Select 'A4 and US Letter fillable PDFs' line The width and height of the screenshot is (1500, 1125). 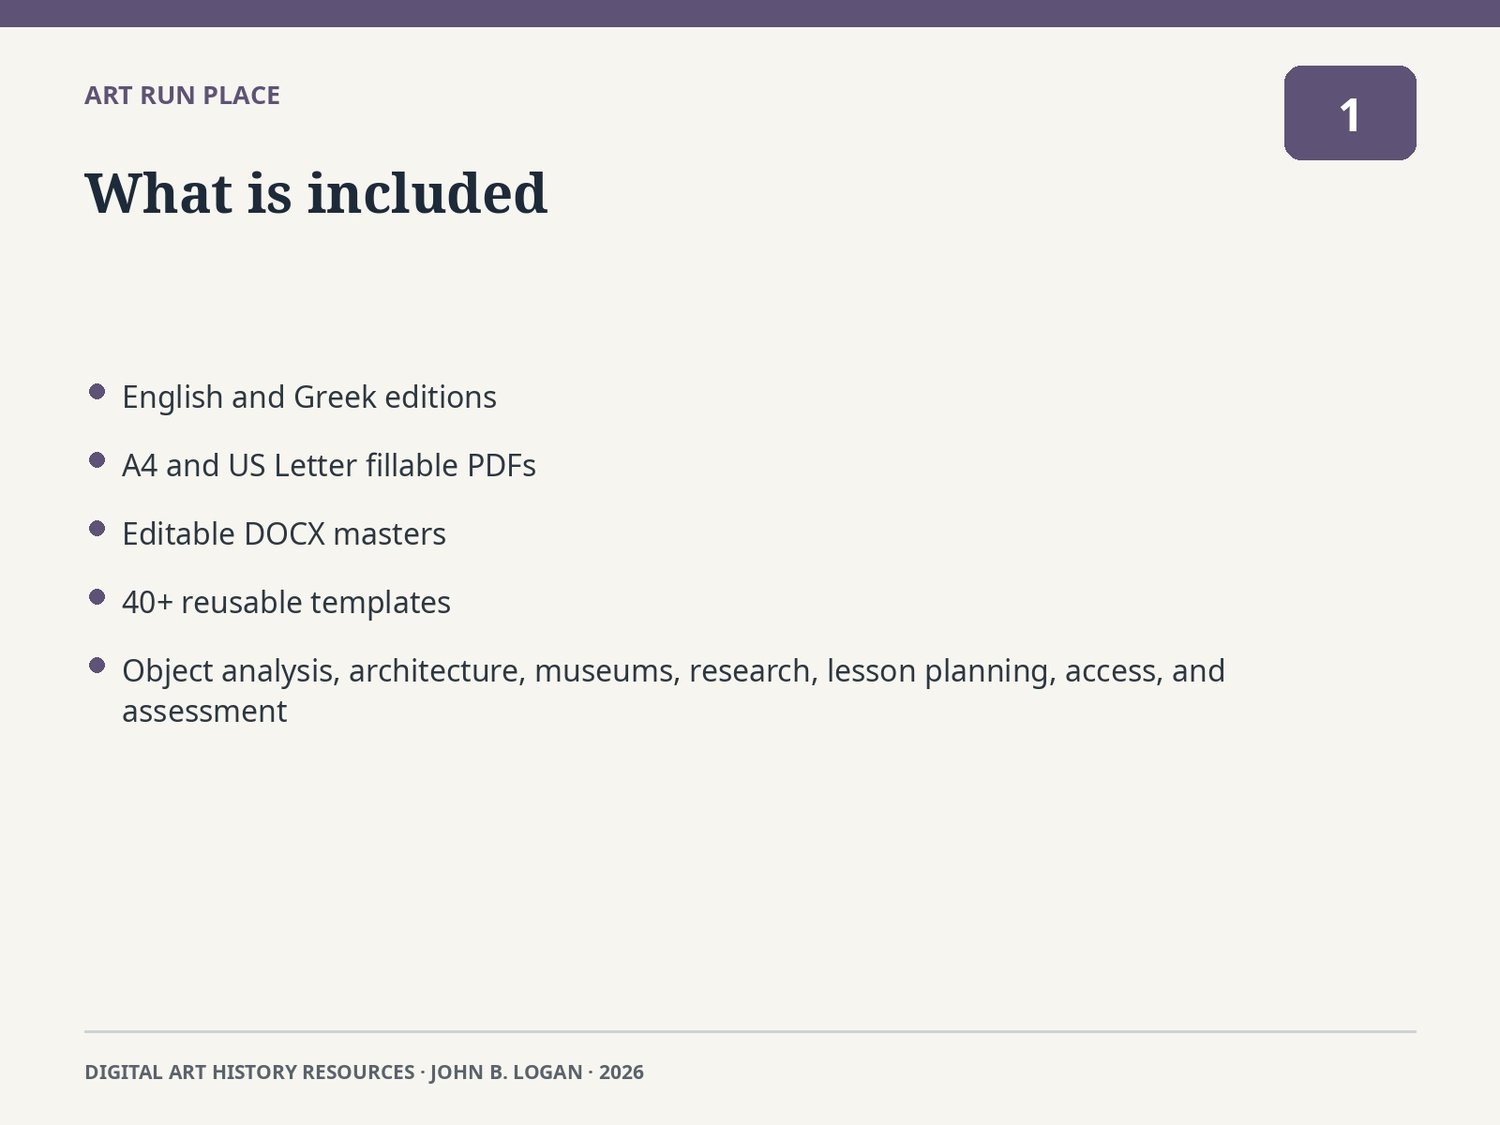(x=329, y=466)
